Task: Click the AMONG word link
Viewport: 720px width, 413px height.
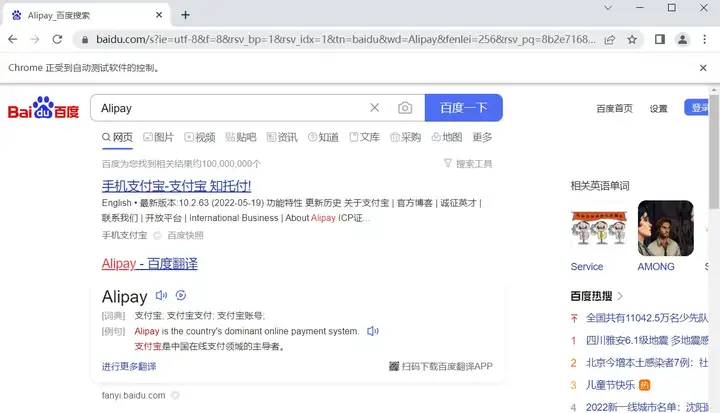Action: tap(656, 266)
